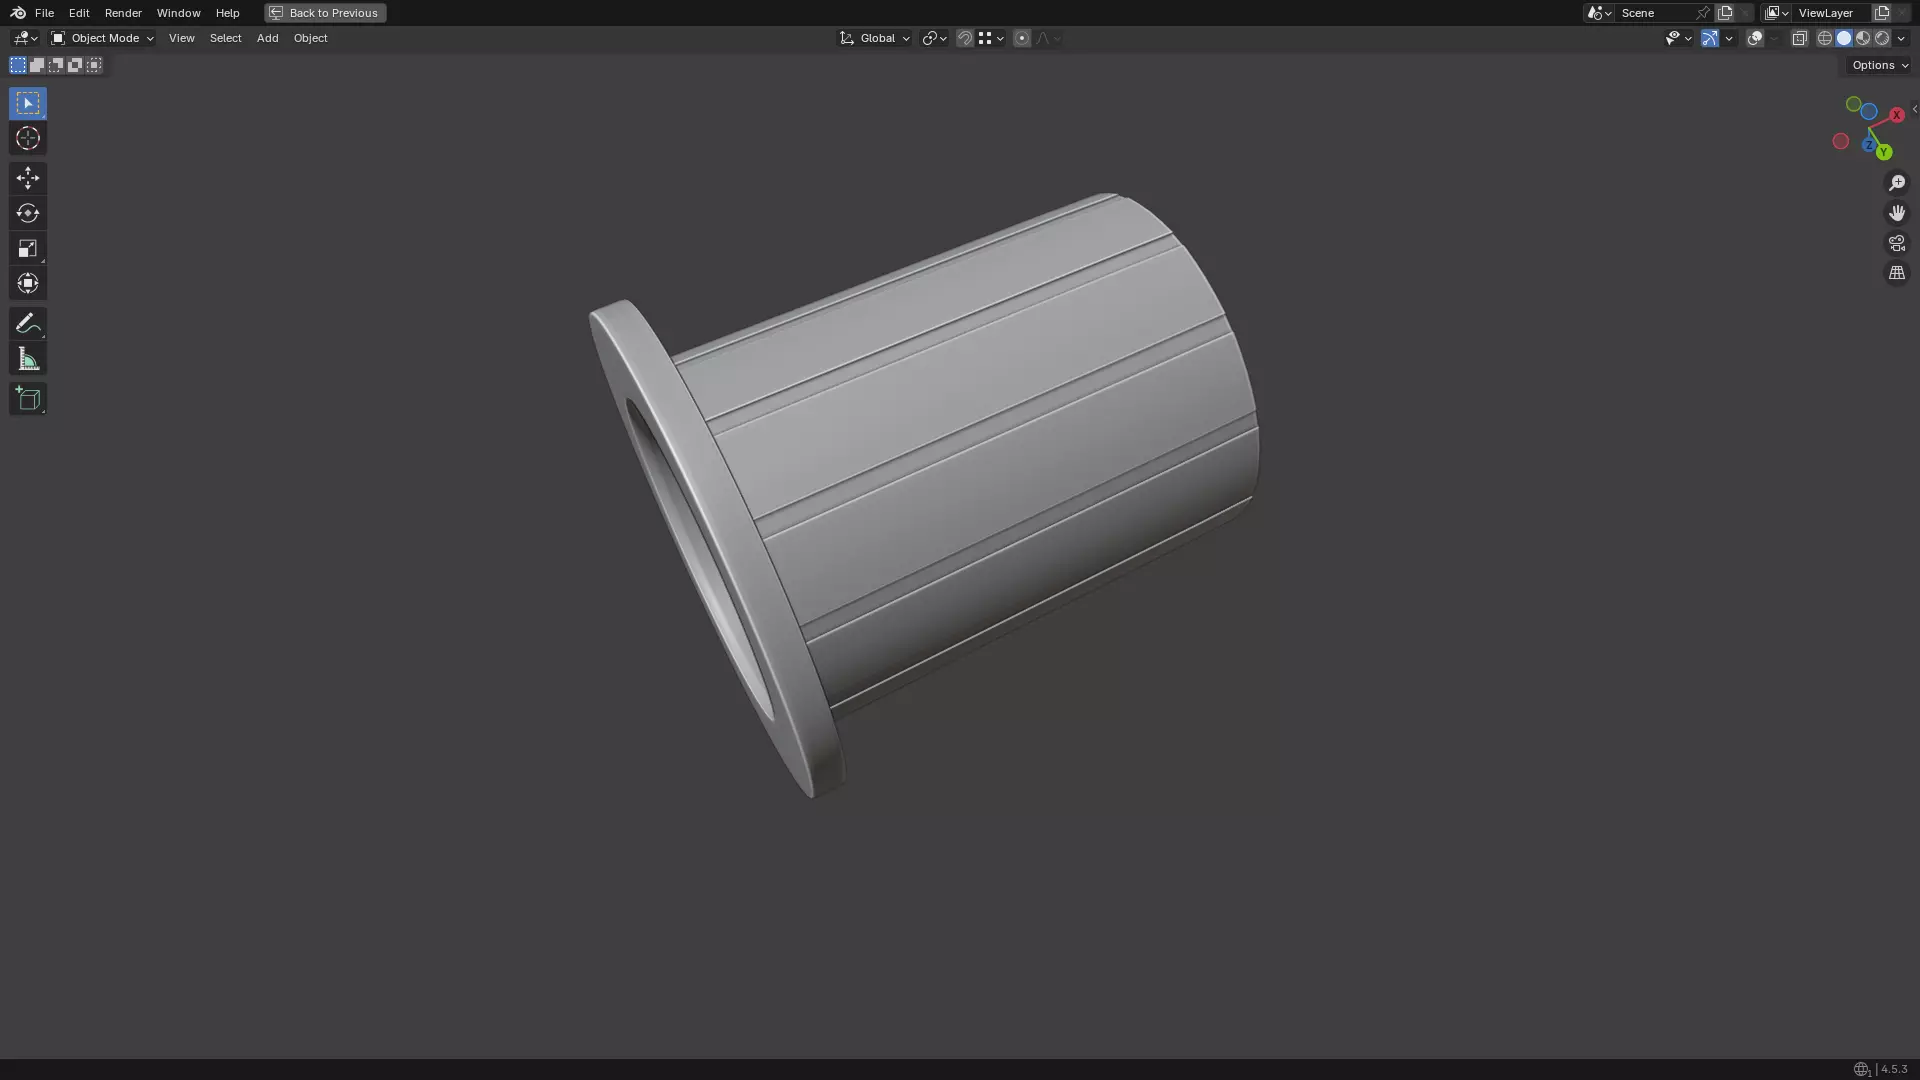Open selectability and visibility dropdown
1920x1080 pixels.
(x=1678, y=38)
